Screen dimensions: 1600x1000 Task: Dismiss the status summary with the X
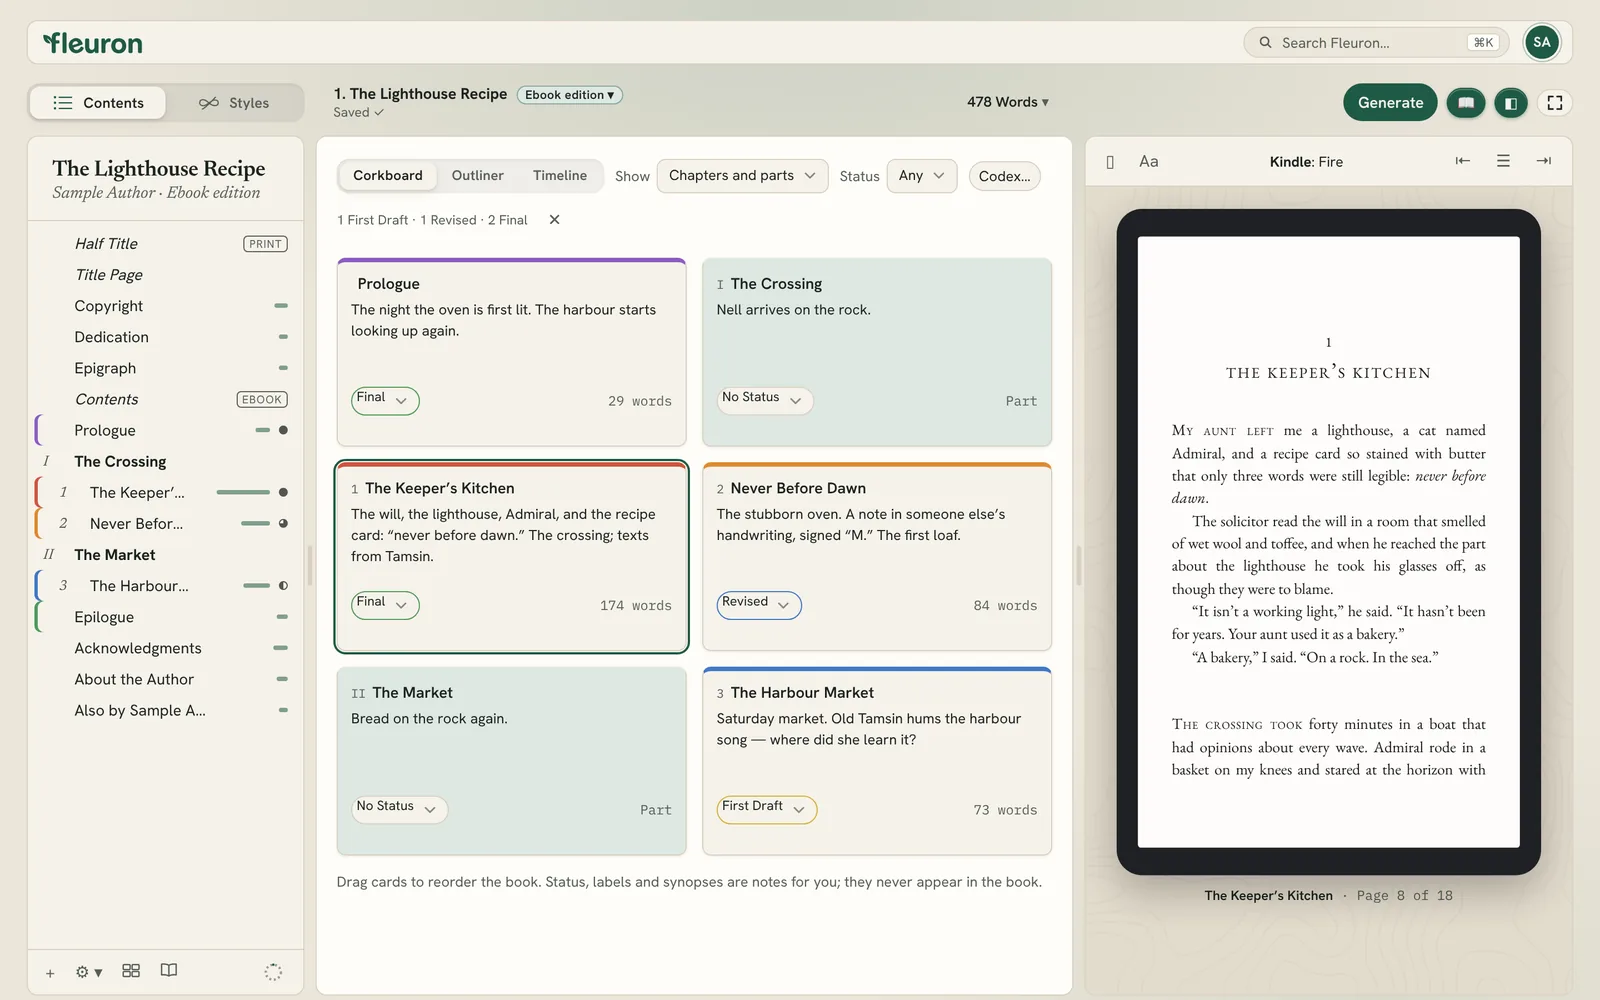[x=554, y=220]
